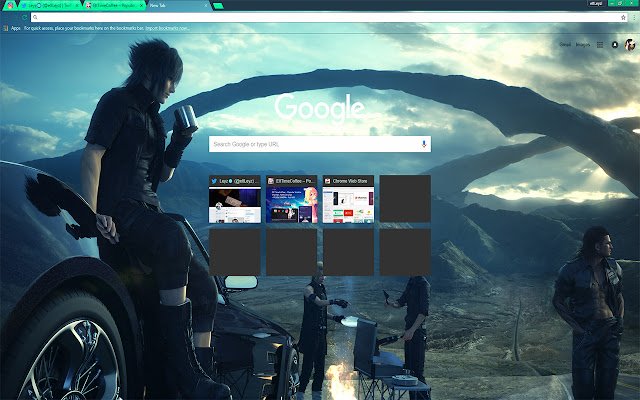The height and width of the screenshot is (400, 640).
Task: Open the Google account avatar
Action: pos(630,45)
